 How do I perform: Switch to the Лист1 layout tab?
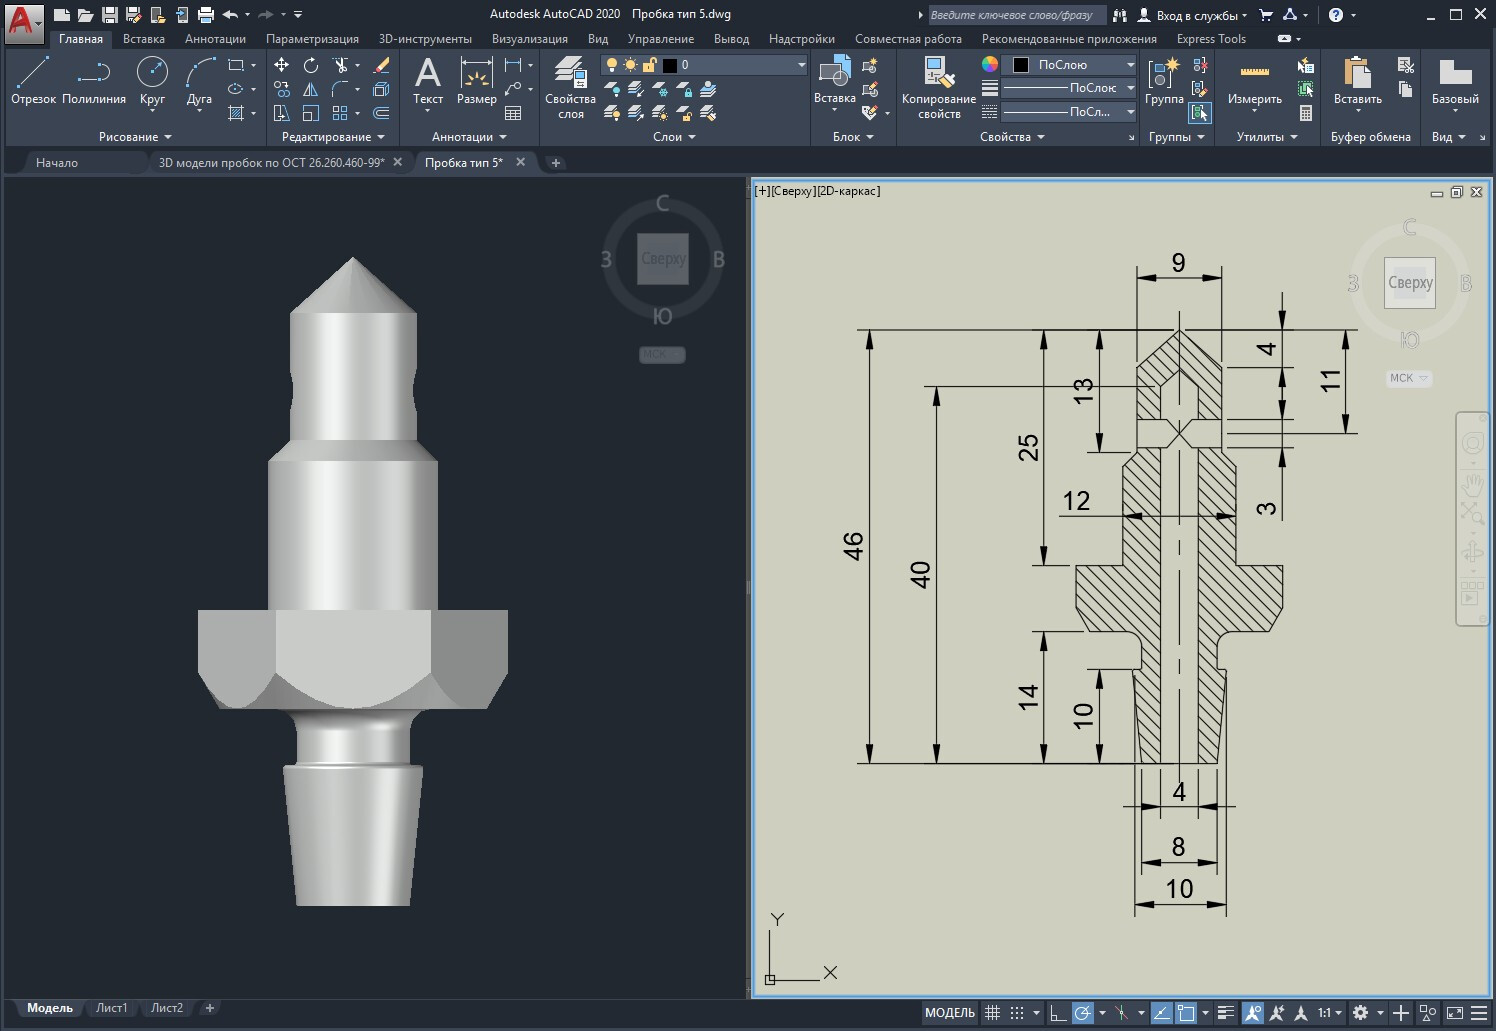pos(111,1008)
